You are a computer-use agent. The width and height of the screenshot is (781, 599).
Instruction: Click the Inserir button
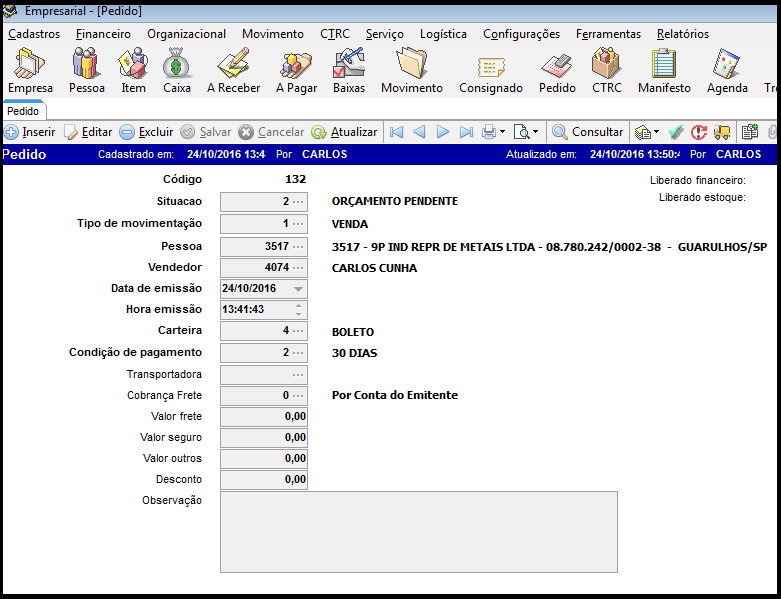point(30,132)
